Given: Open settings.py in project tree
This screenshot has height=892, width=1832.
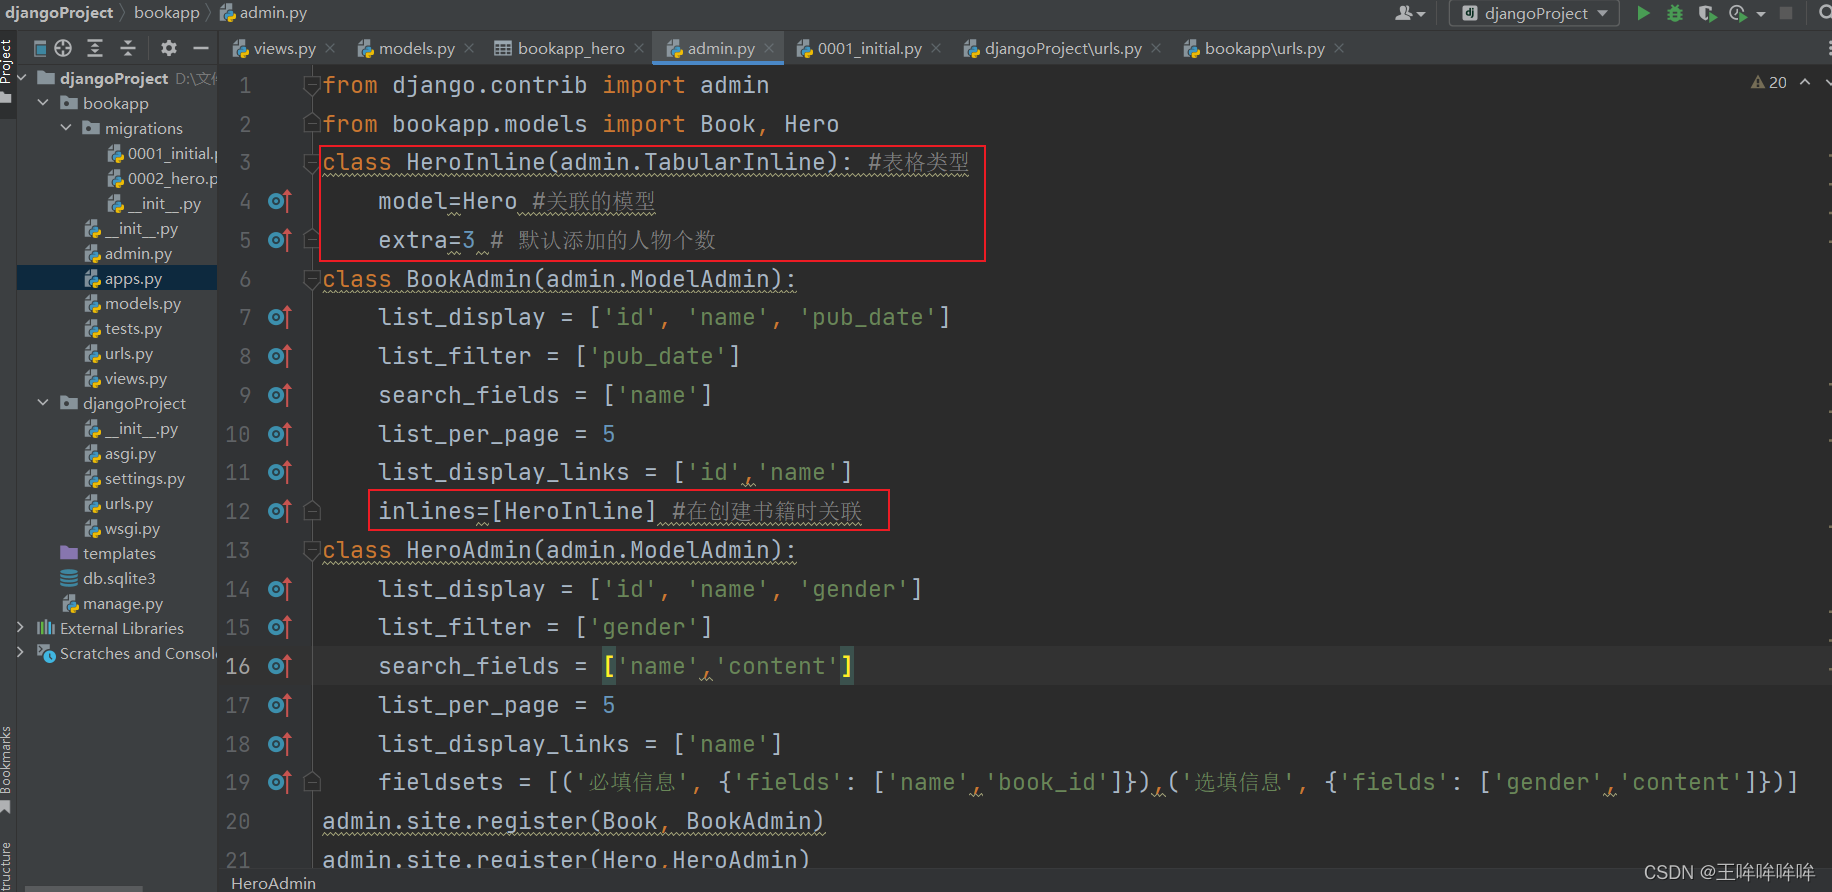Looking at the screenshot, I should tap(135, 479).
